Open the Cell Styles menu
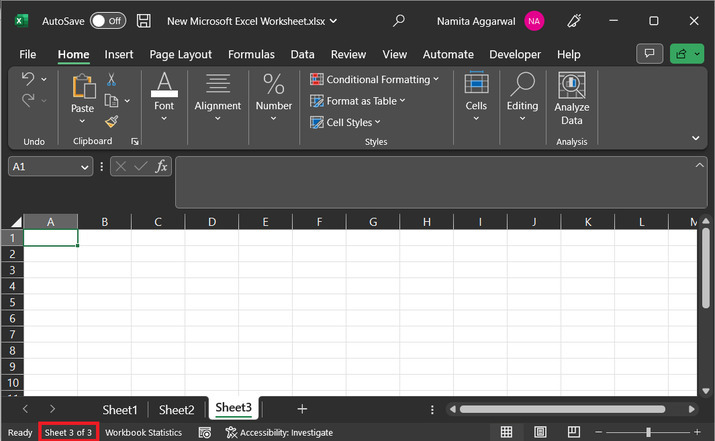The height and width of the screenshot is (441, 715). pyautogui.click(x=345, y=122)
